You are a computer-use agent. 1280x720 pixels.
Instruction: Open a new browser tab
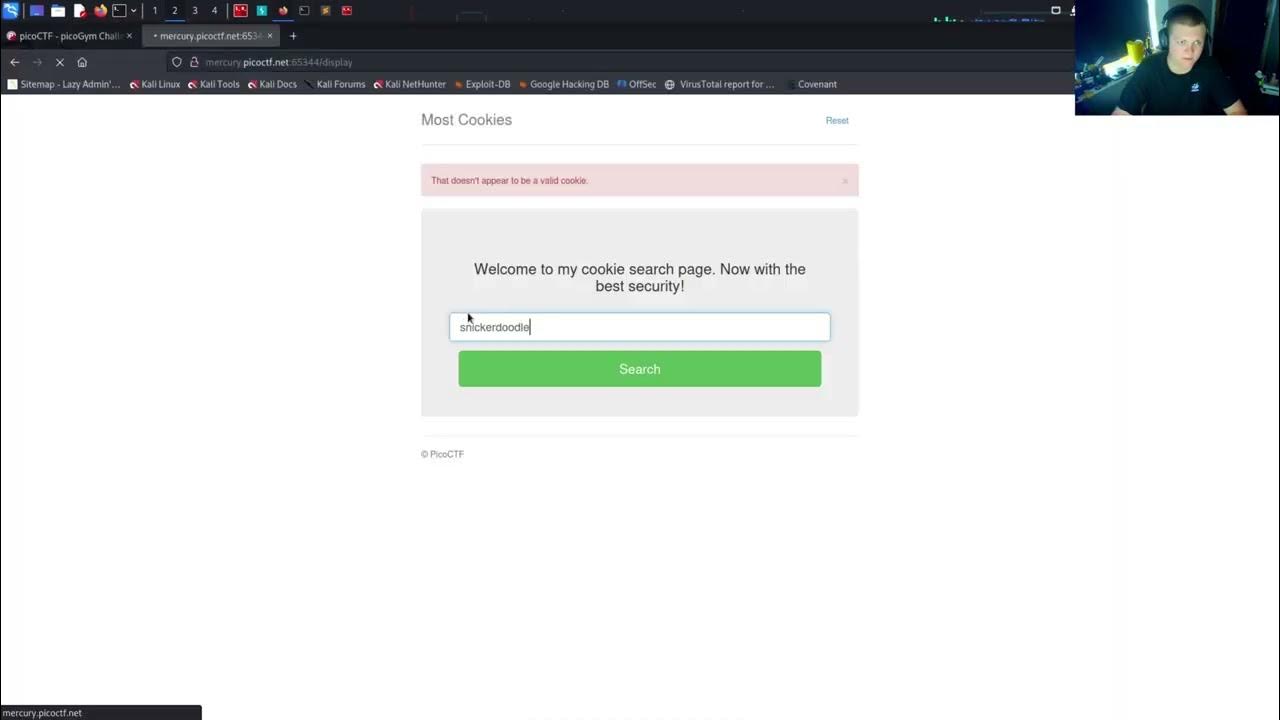point(293,36)
